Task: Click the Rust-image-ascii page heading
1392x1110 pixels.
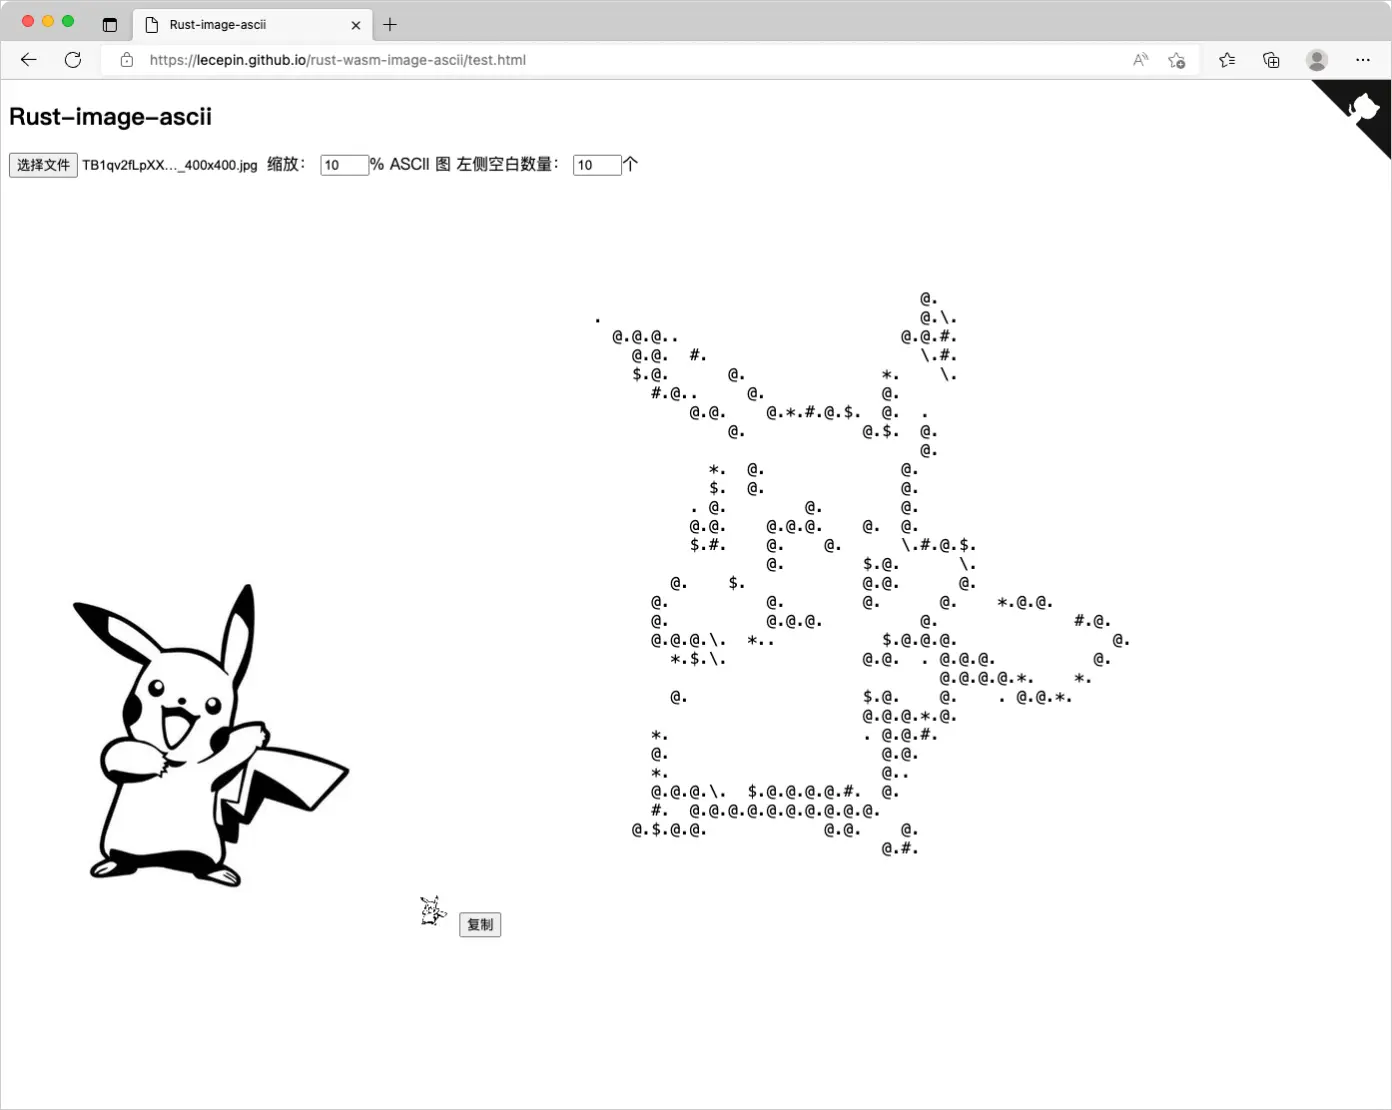Action: (110, 117)
